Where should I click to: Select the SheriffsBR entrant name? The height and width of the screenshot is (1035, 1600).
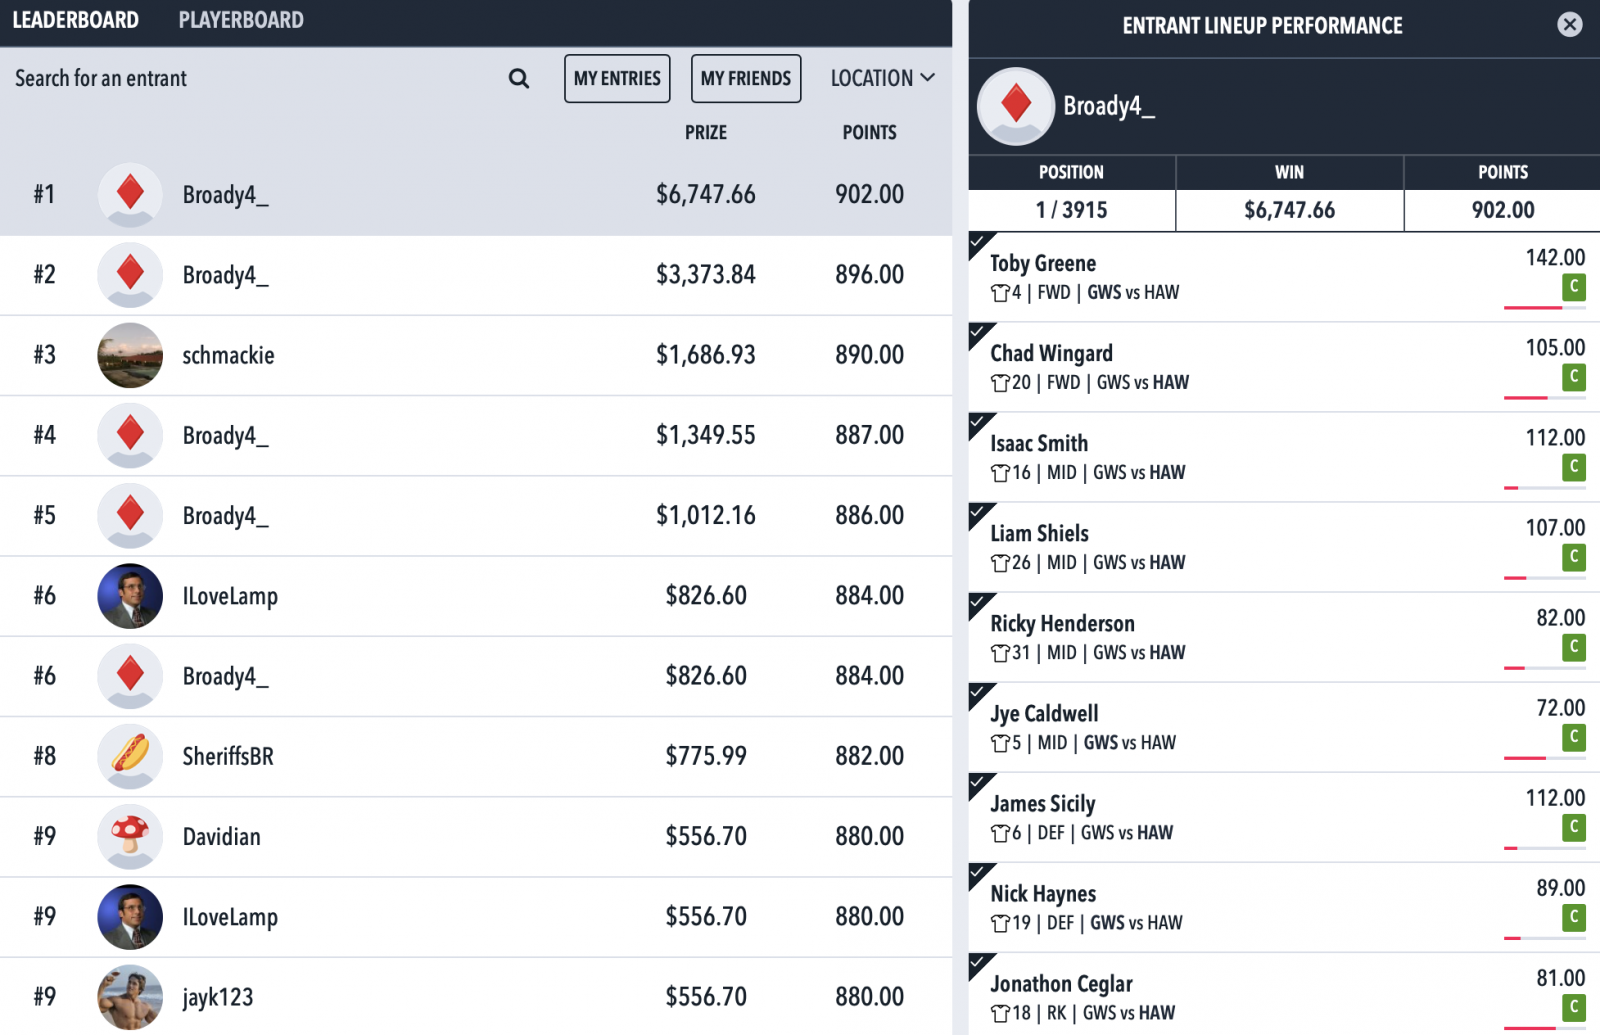click(x=228, y=756)
